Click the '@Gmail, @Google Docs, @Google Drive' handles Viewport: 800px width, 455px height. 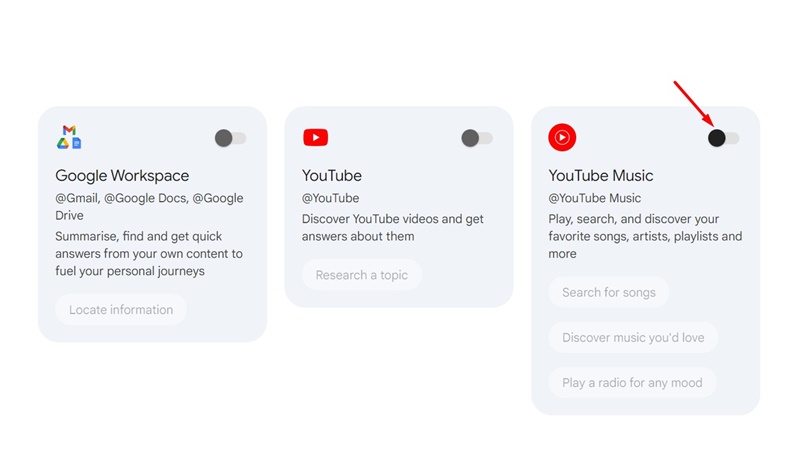149,207
